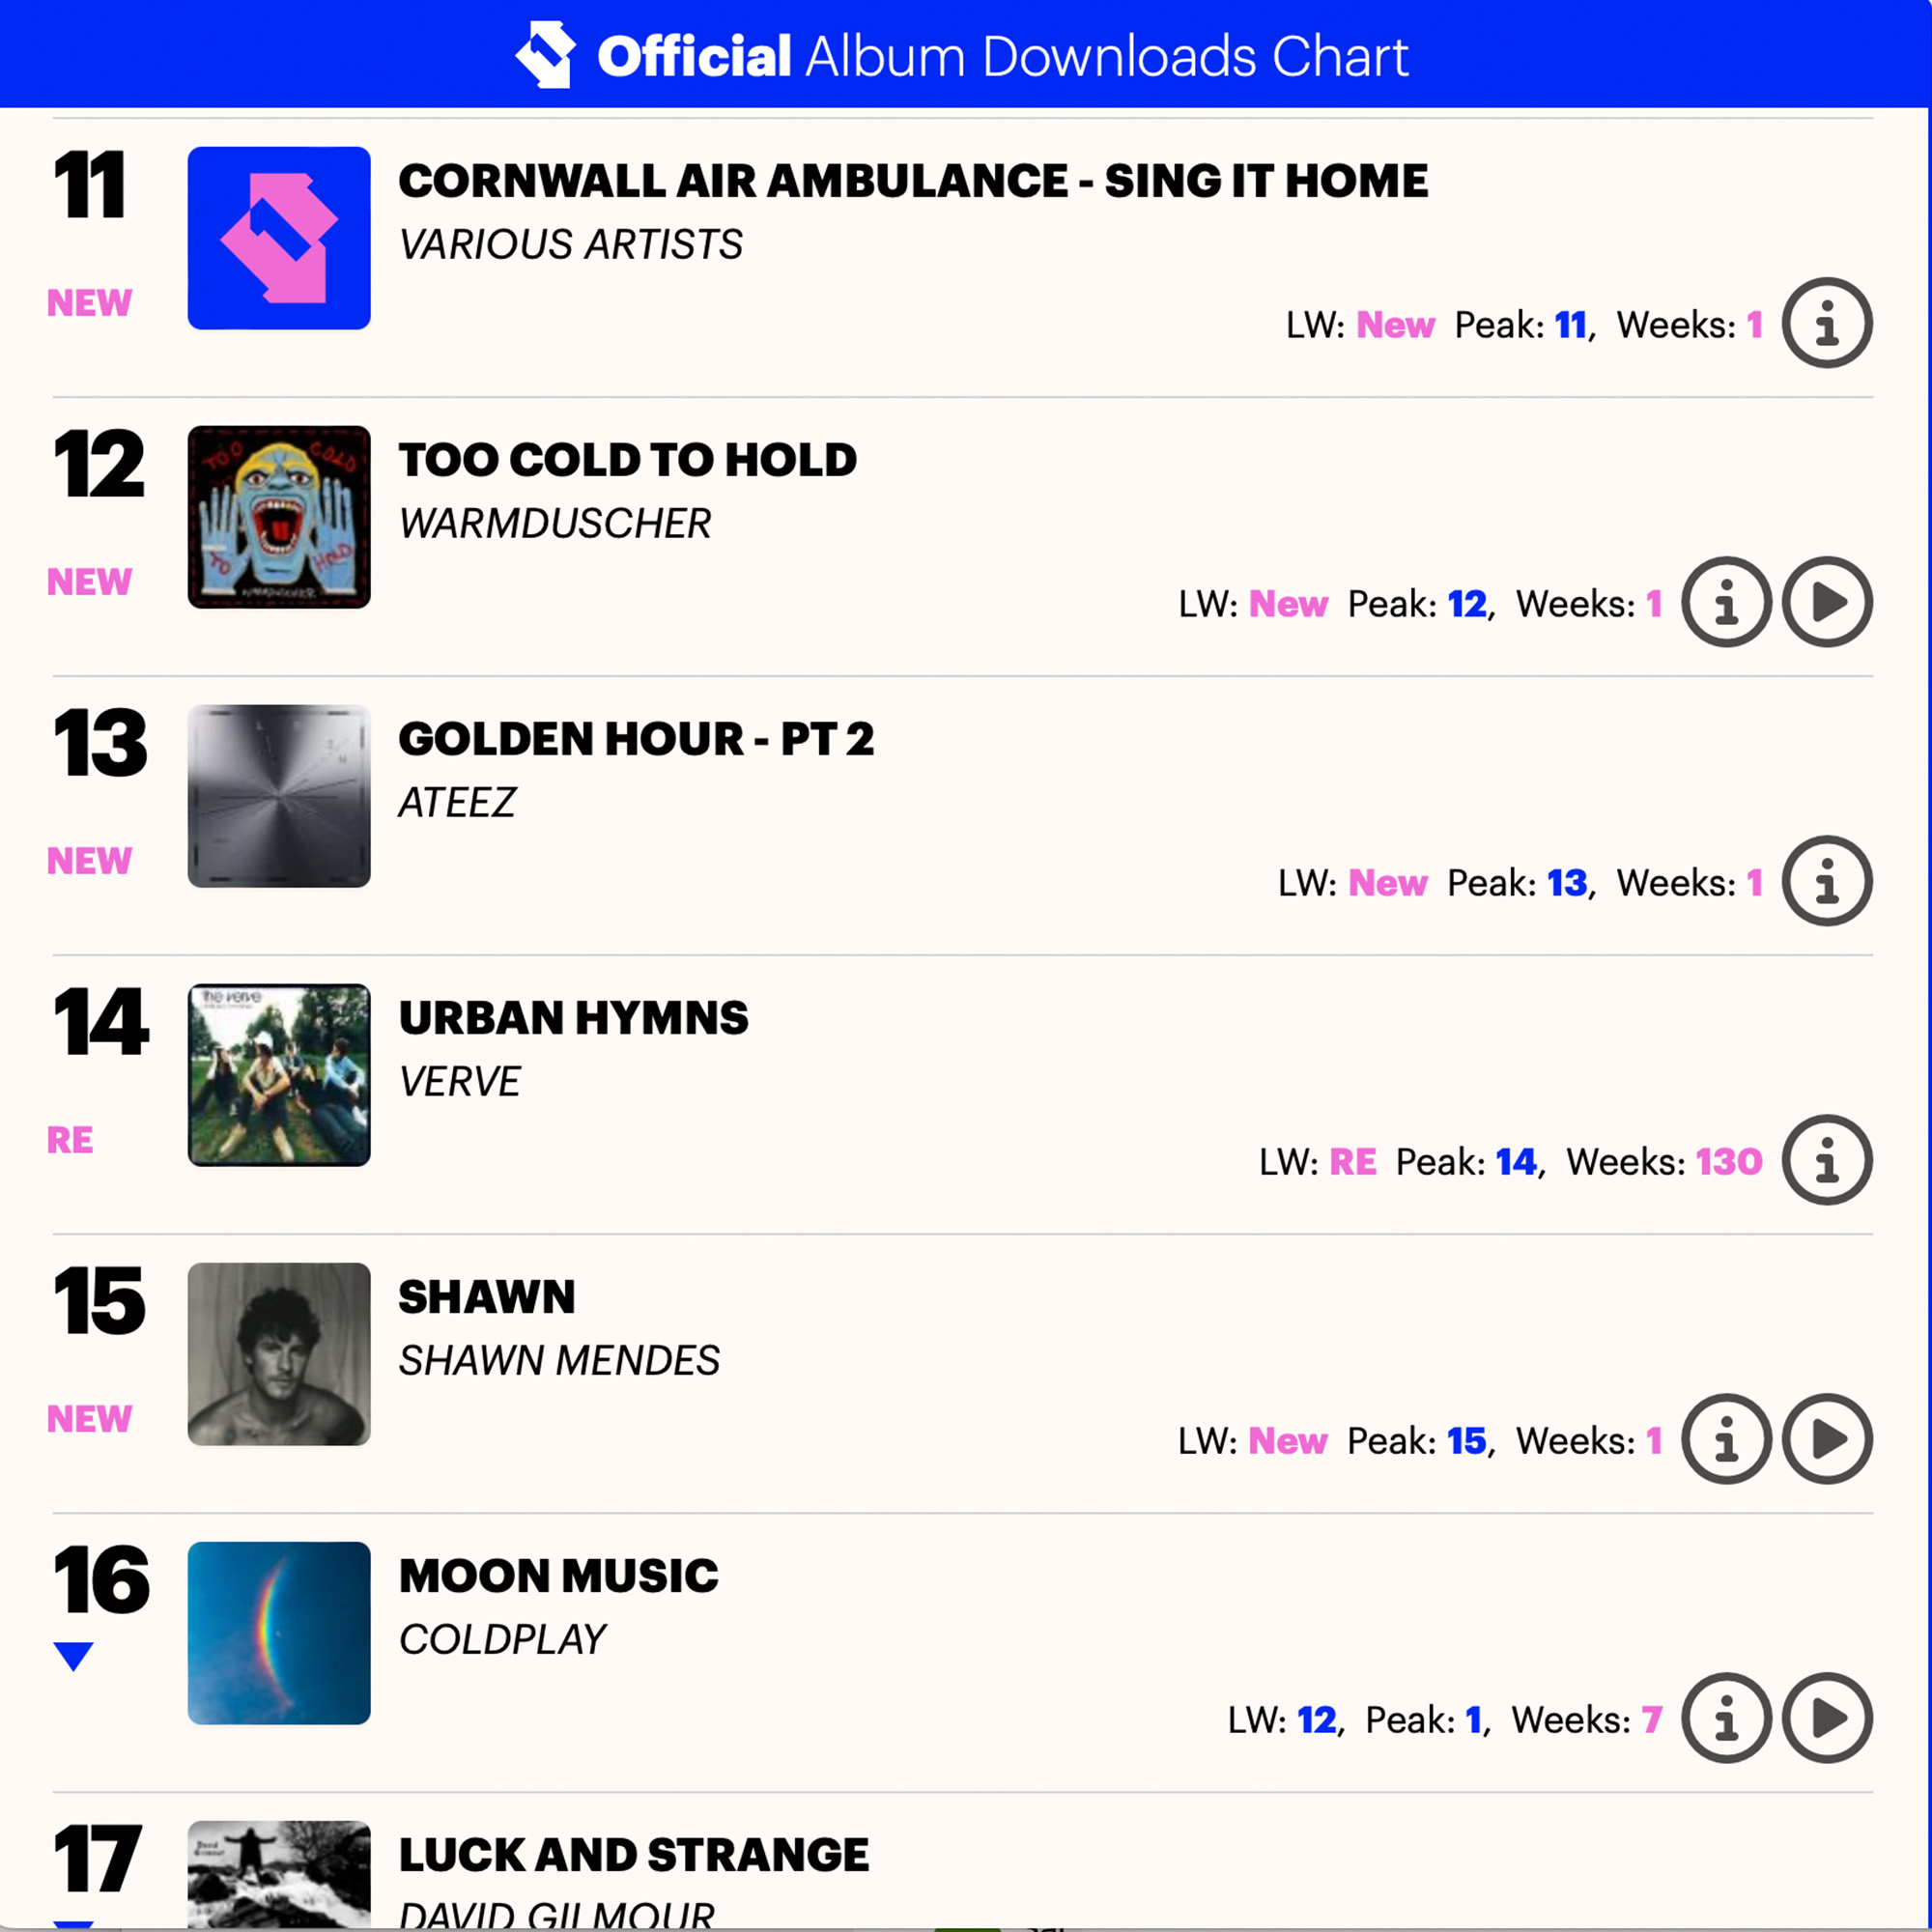The image size is (1932, 1932).
Task: Click the Urban Hymns album artwork
Action: [279, 1075]
